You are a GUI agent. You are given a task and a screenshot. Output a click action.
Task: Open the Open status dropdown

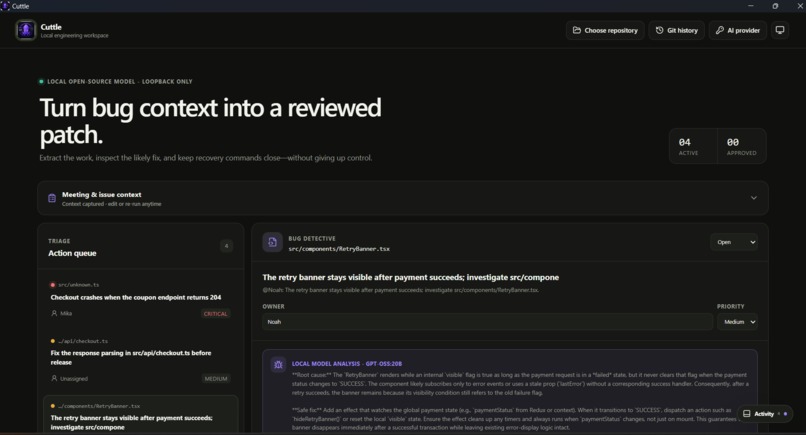point(734,242)
